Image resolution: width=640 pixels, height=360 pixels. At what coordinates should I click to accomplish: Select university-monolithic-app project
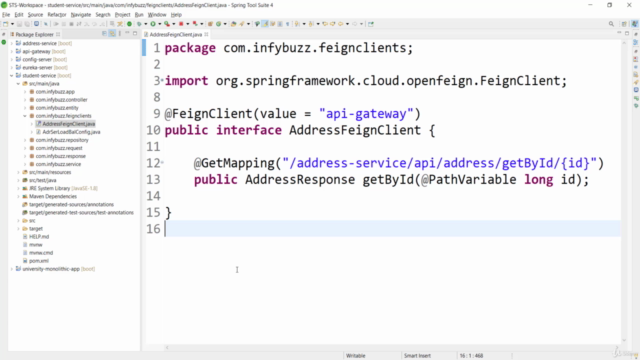(51, 269)
